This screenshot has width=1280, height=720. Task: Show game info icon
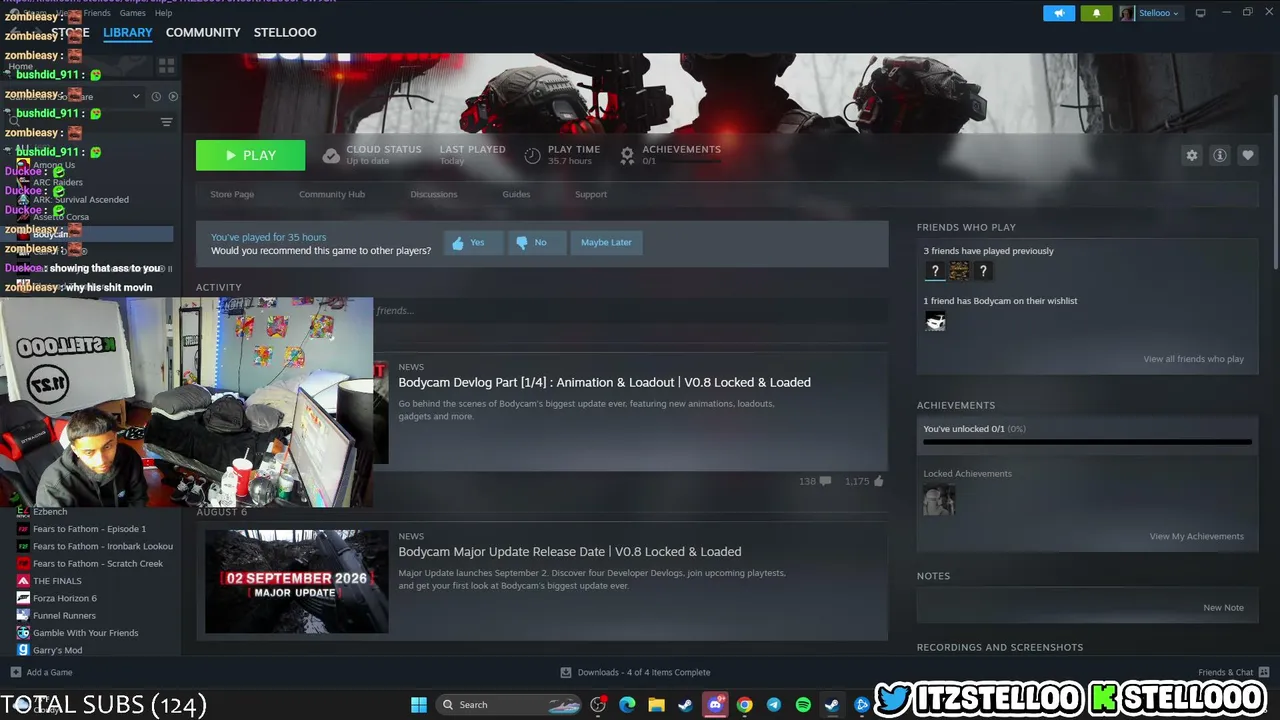coord(1219,155)
